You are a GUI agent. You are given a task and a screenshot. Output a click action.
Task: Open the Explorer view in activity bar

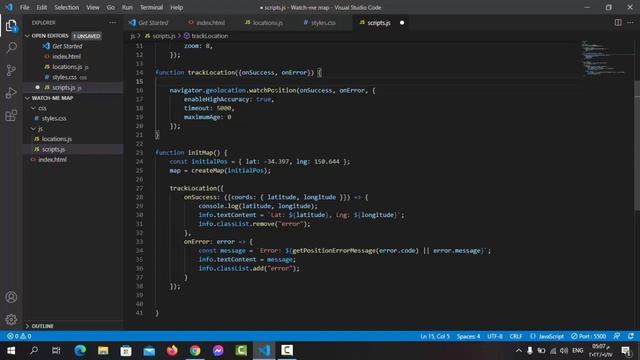[x=11, y=25]
